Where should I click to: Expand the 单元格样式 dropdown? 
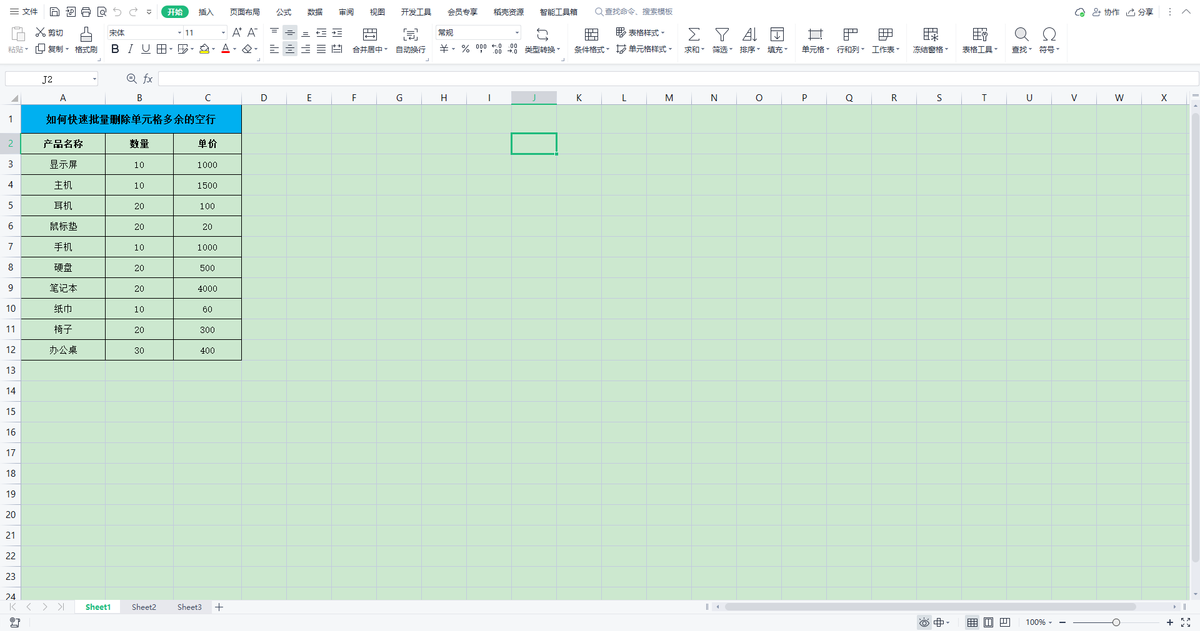[671, 49]
